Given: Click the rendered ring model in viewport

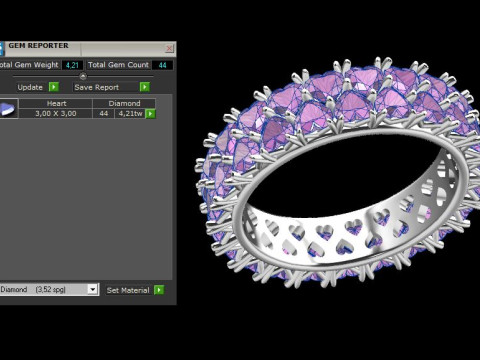Looking at the screenshot, I should pos(337,173).
